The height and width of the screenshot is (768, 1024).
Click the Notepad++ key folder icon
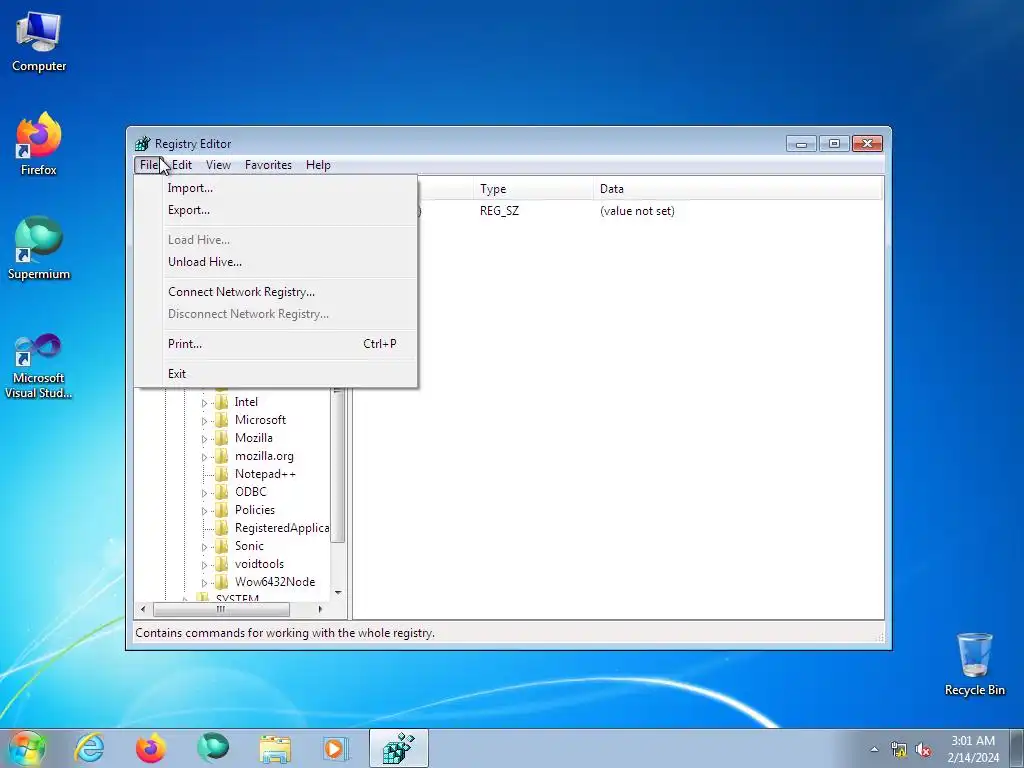point(222,473)
